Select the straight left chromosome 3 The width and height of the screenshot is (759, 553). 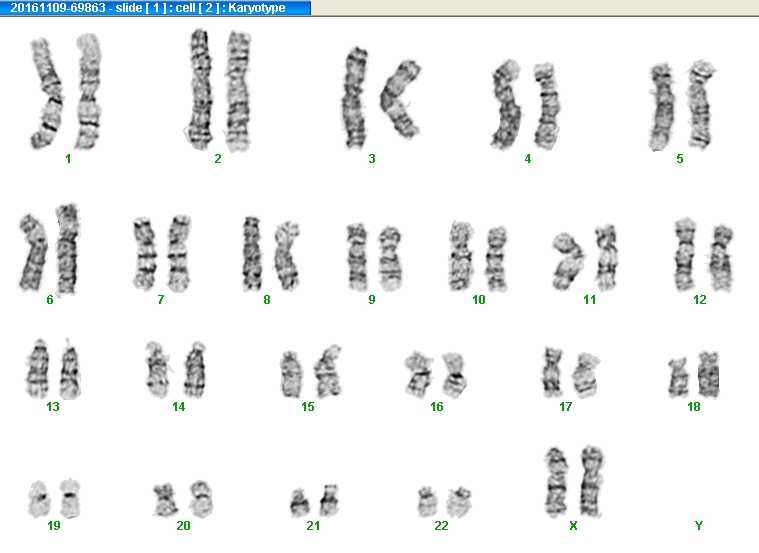[355, 97]
